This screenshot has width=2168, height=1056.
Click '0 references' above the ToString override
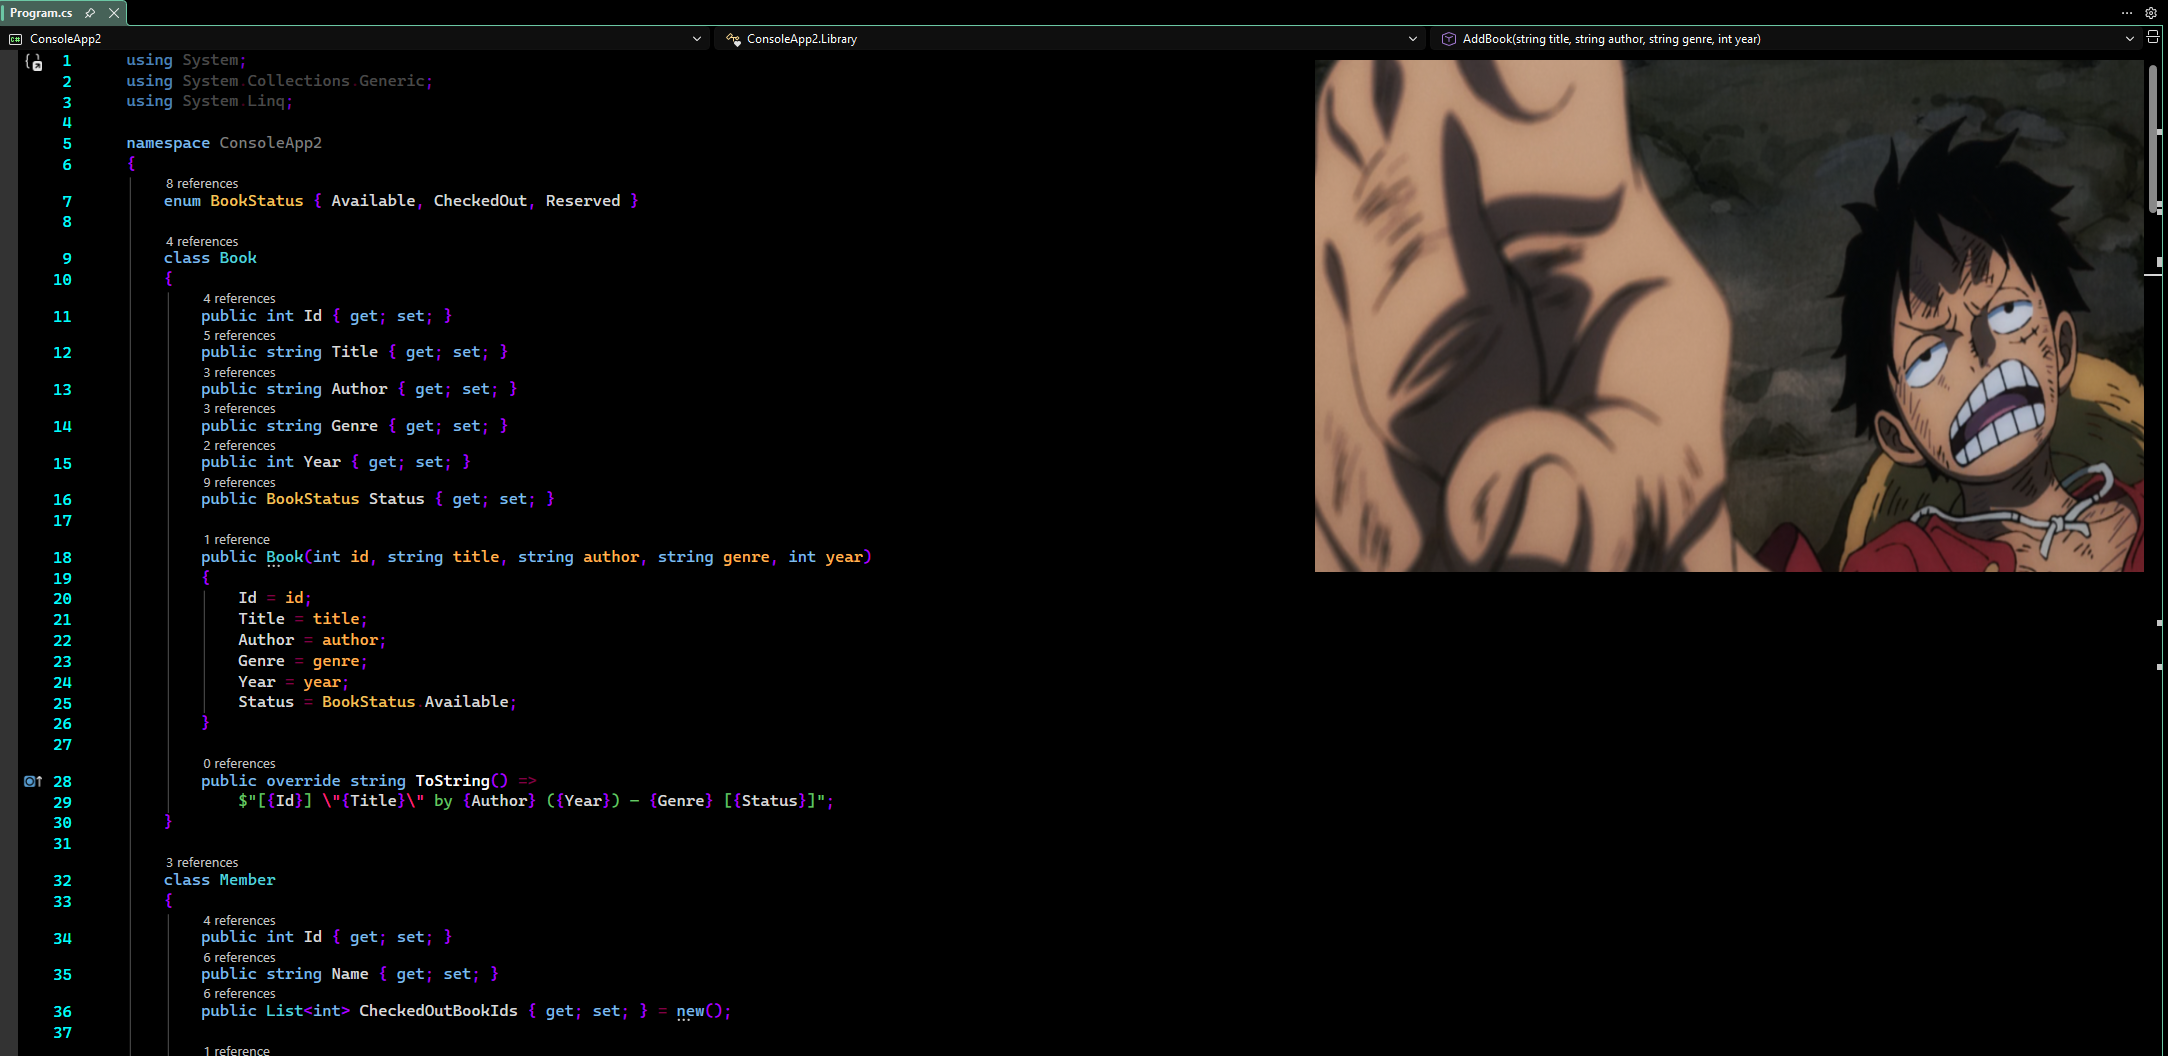click(x=239, y=763)
